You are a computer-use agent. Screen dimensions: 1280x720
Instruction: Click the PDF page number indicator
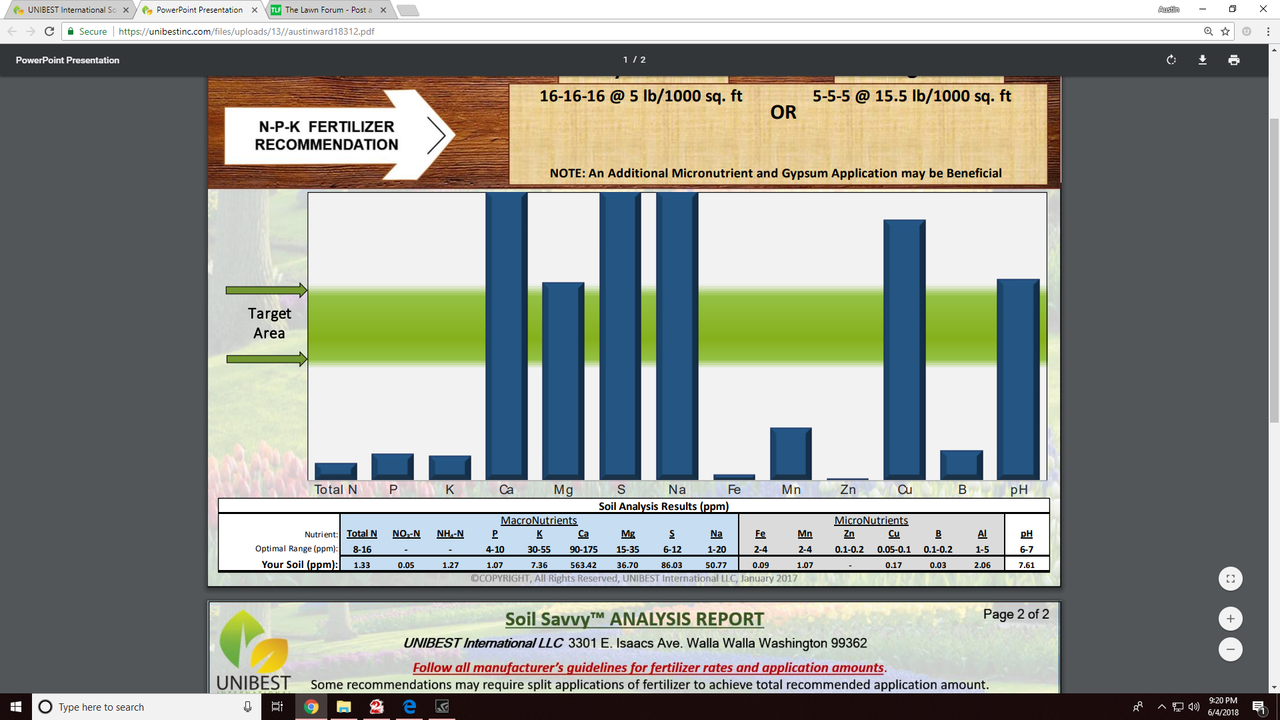tap(634, 60)
